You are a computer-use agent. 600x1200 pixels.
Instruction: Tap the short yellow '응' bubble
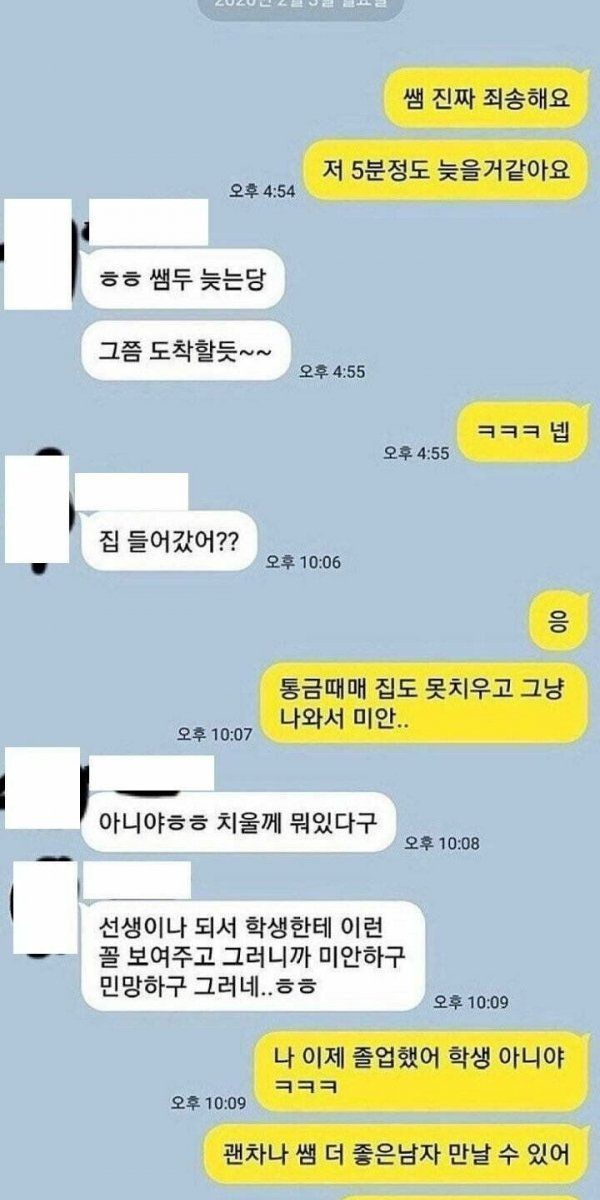coord(558,624)
